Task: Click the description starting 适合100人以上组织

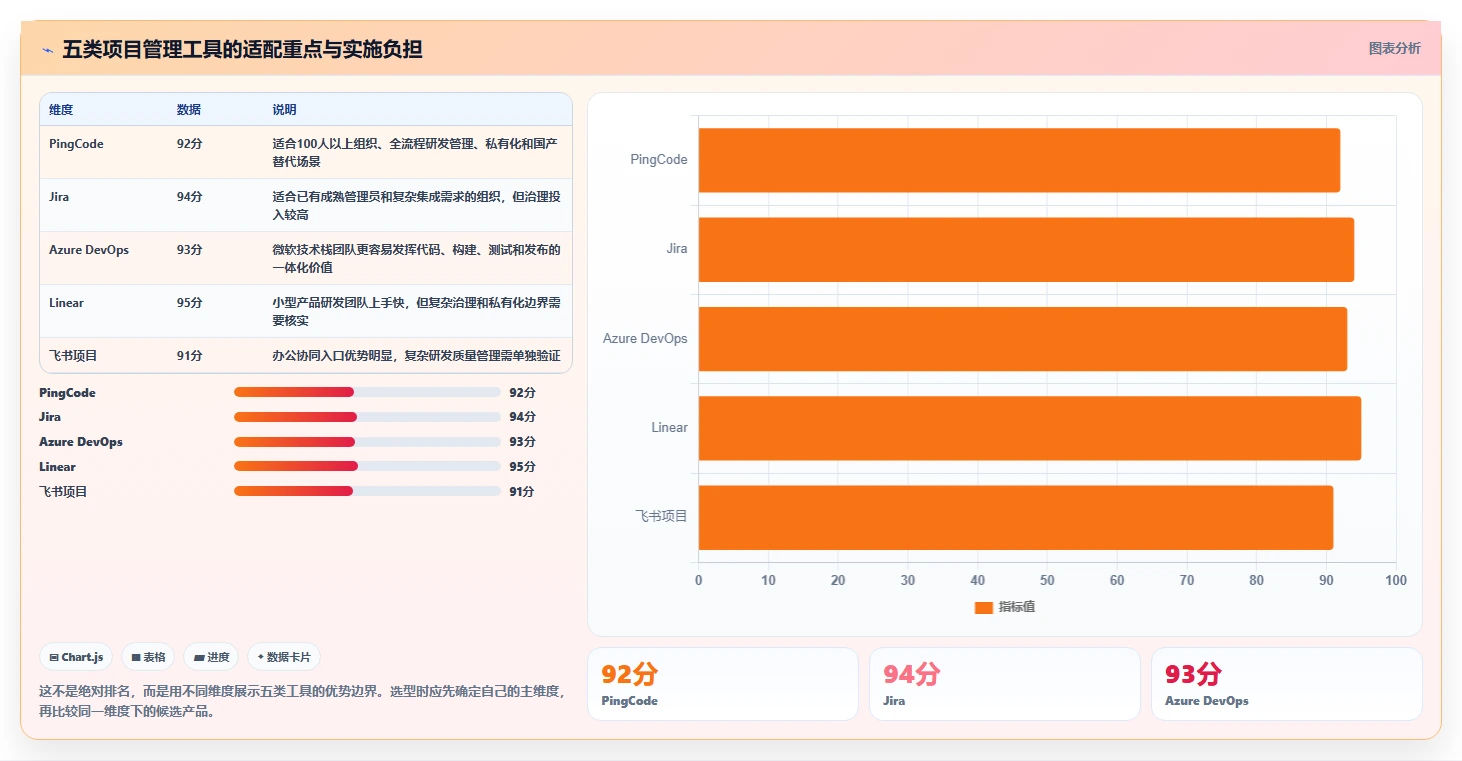Action: 415,152
